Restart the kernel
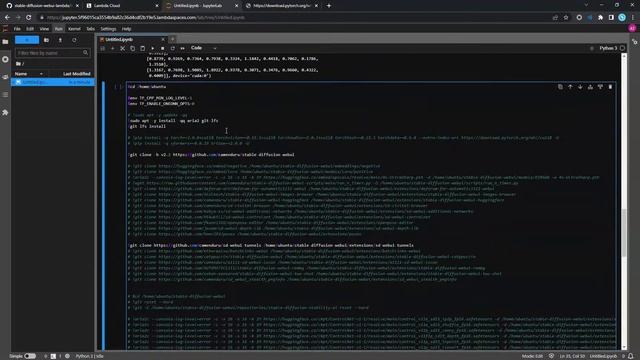Viewport: 640px width, 360px height. [173, 48]
